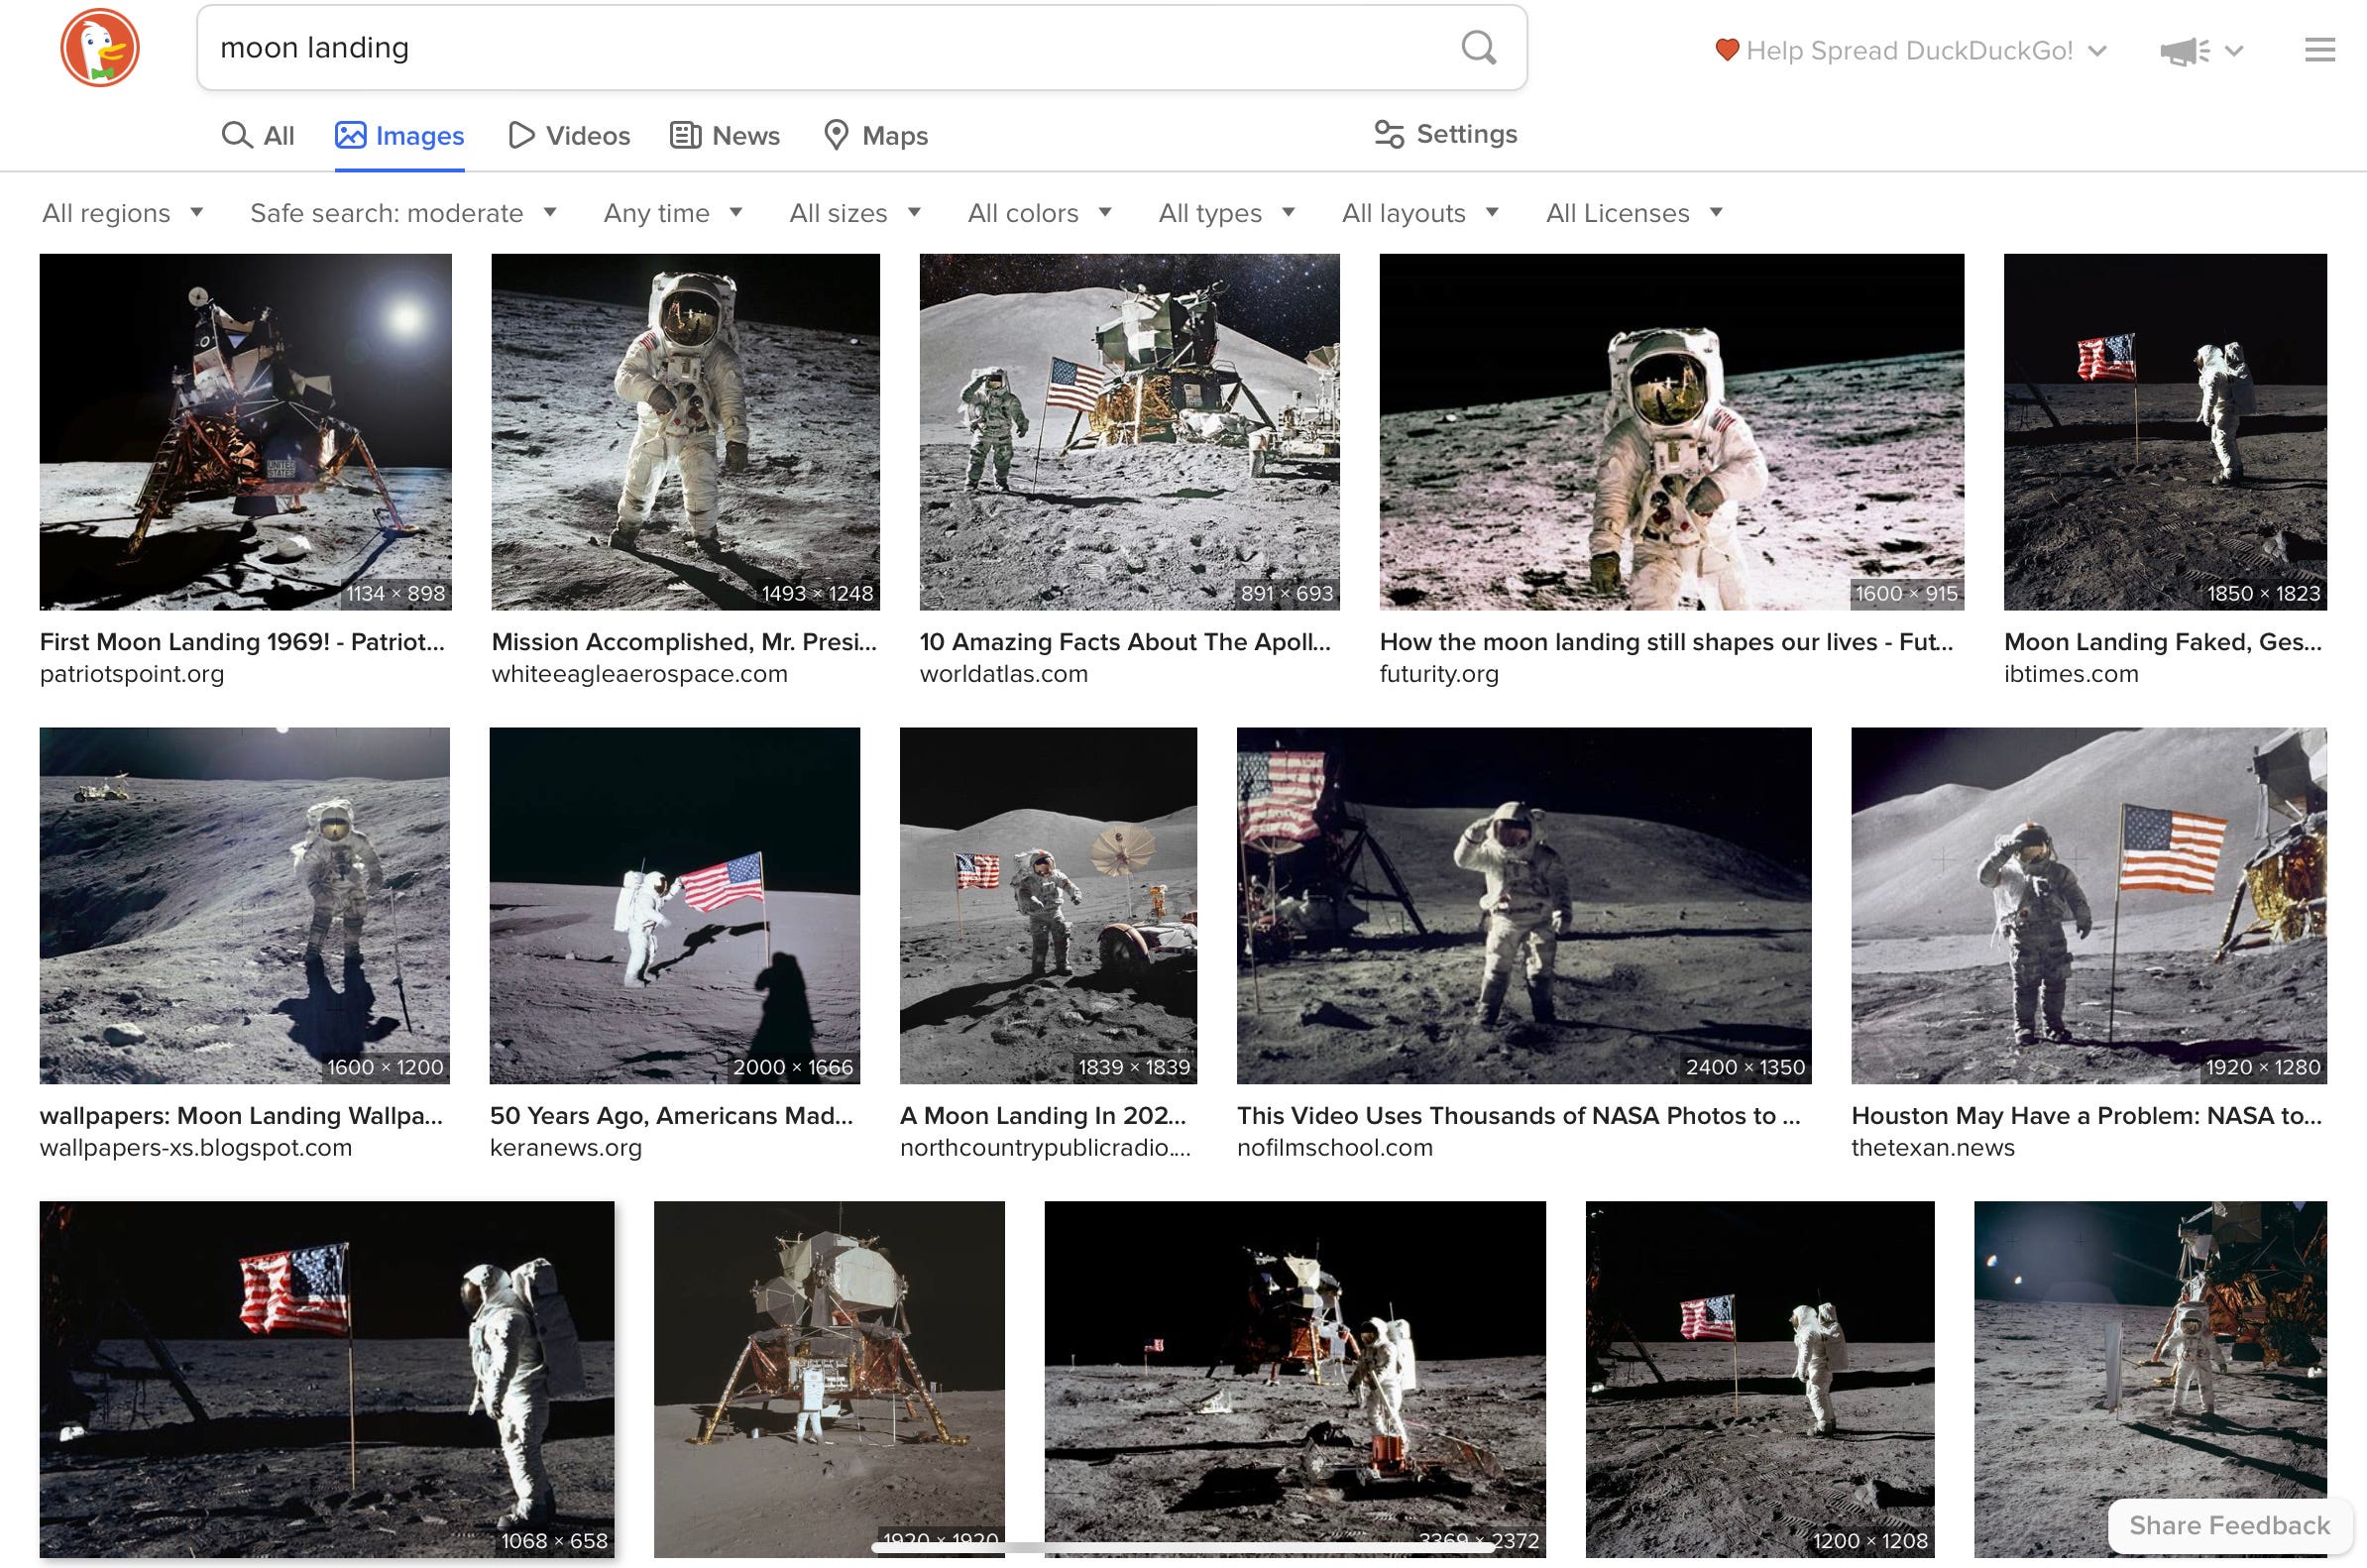Open the patriotspoint.org First Moon Landing link
This screenshot has height=1568, width=2367.
pyautogui.click(x=241, y=642)
